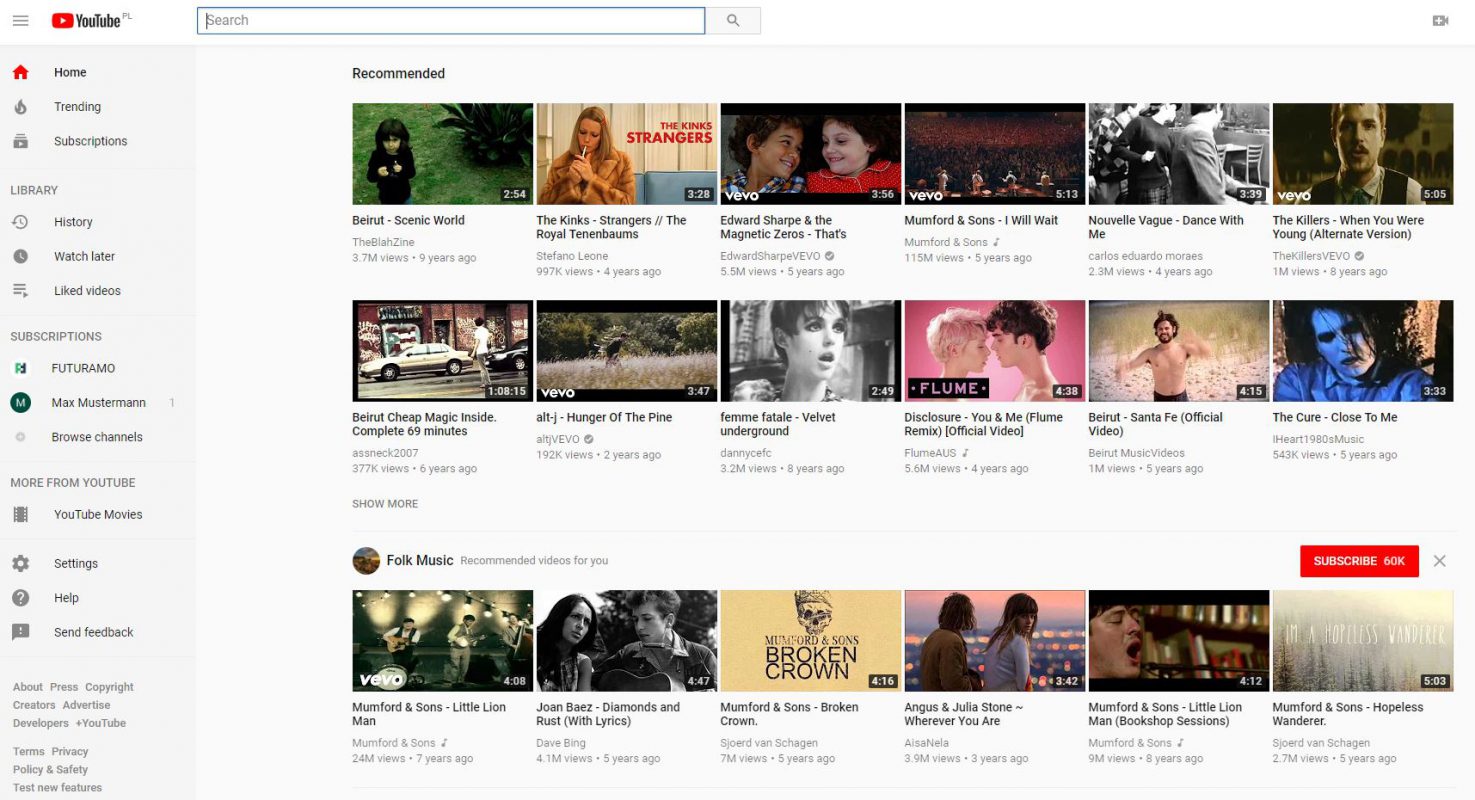
Task: Open the Privacy footer link
Action: [x=70, y=751]
